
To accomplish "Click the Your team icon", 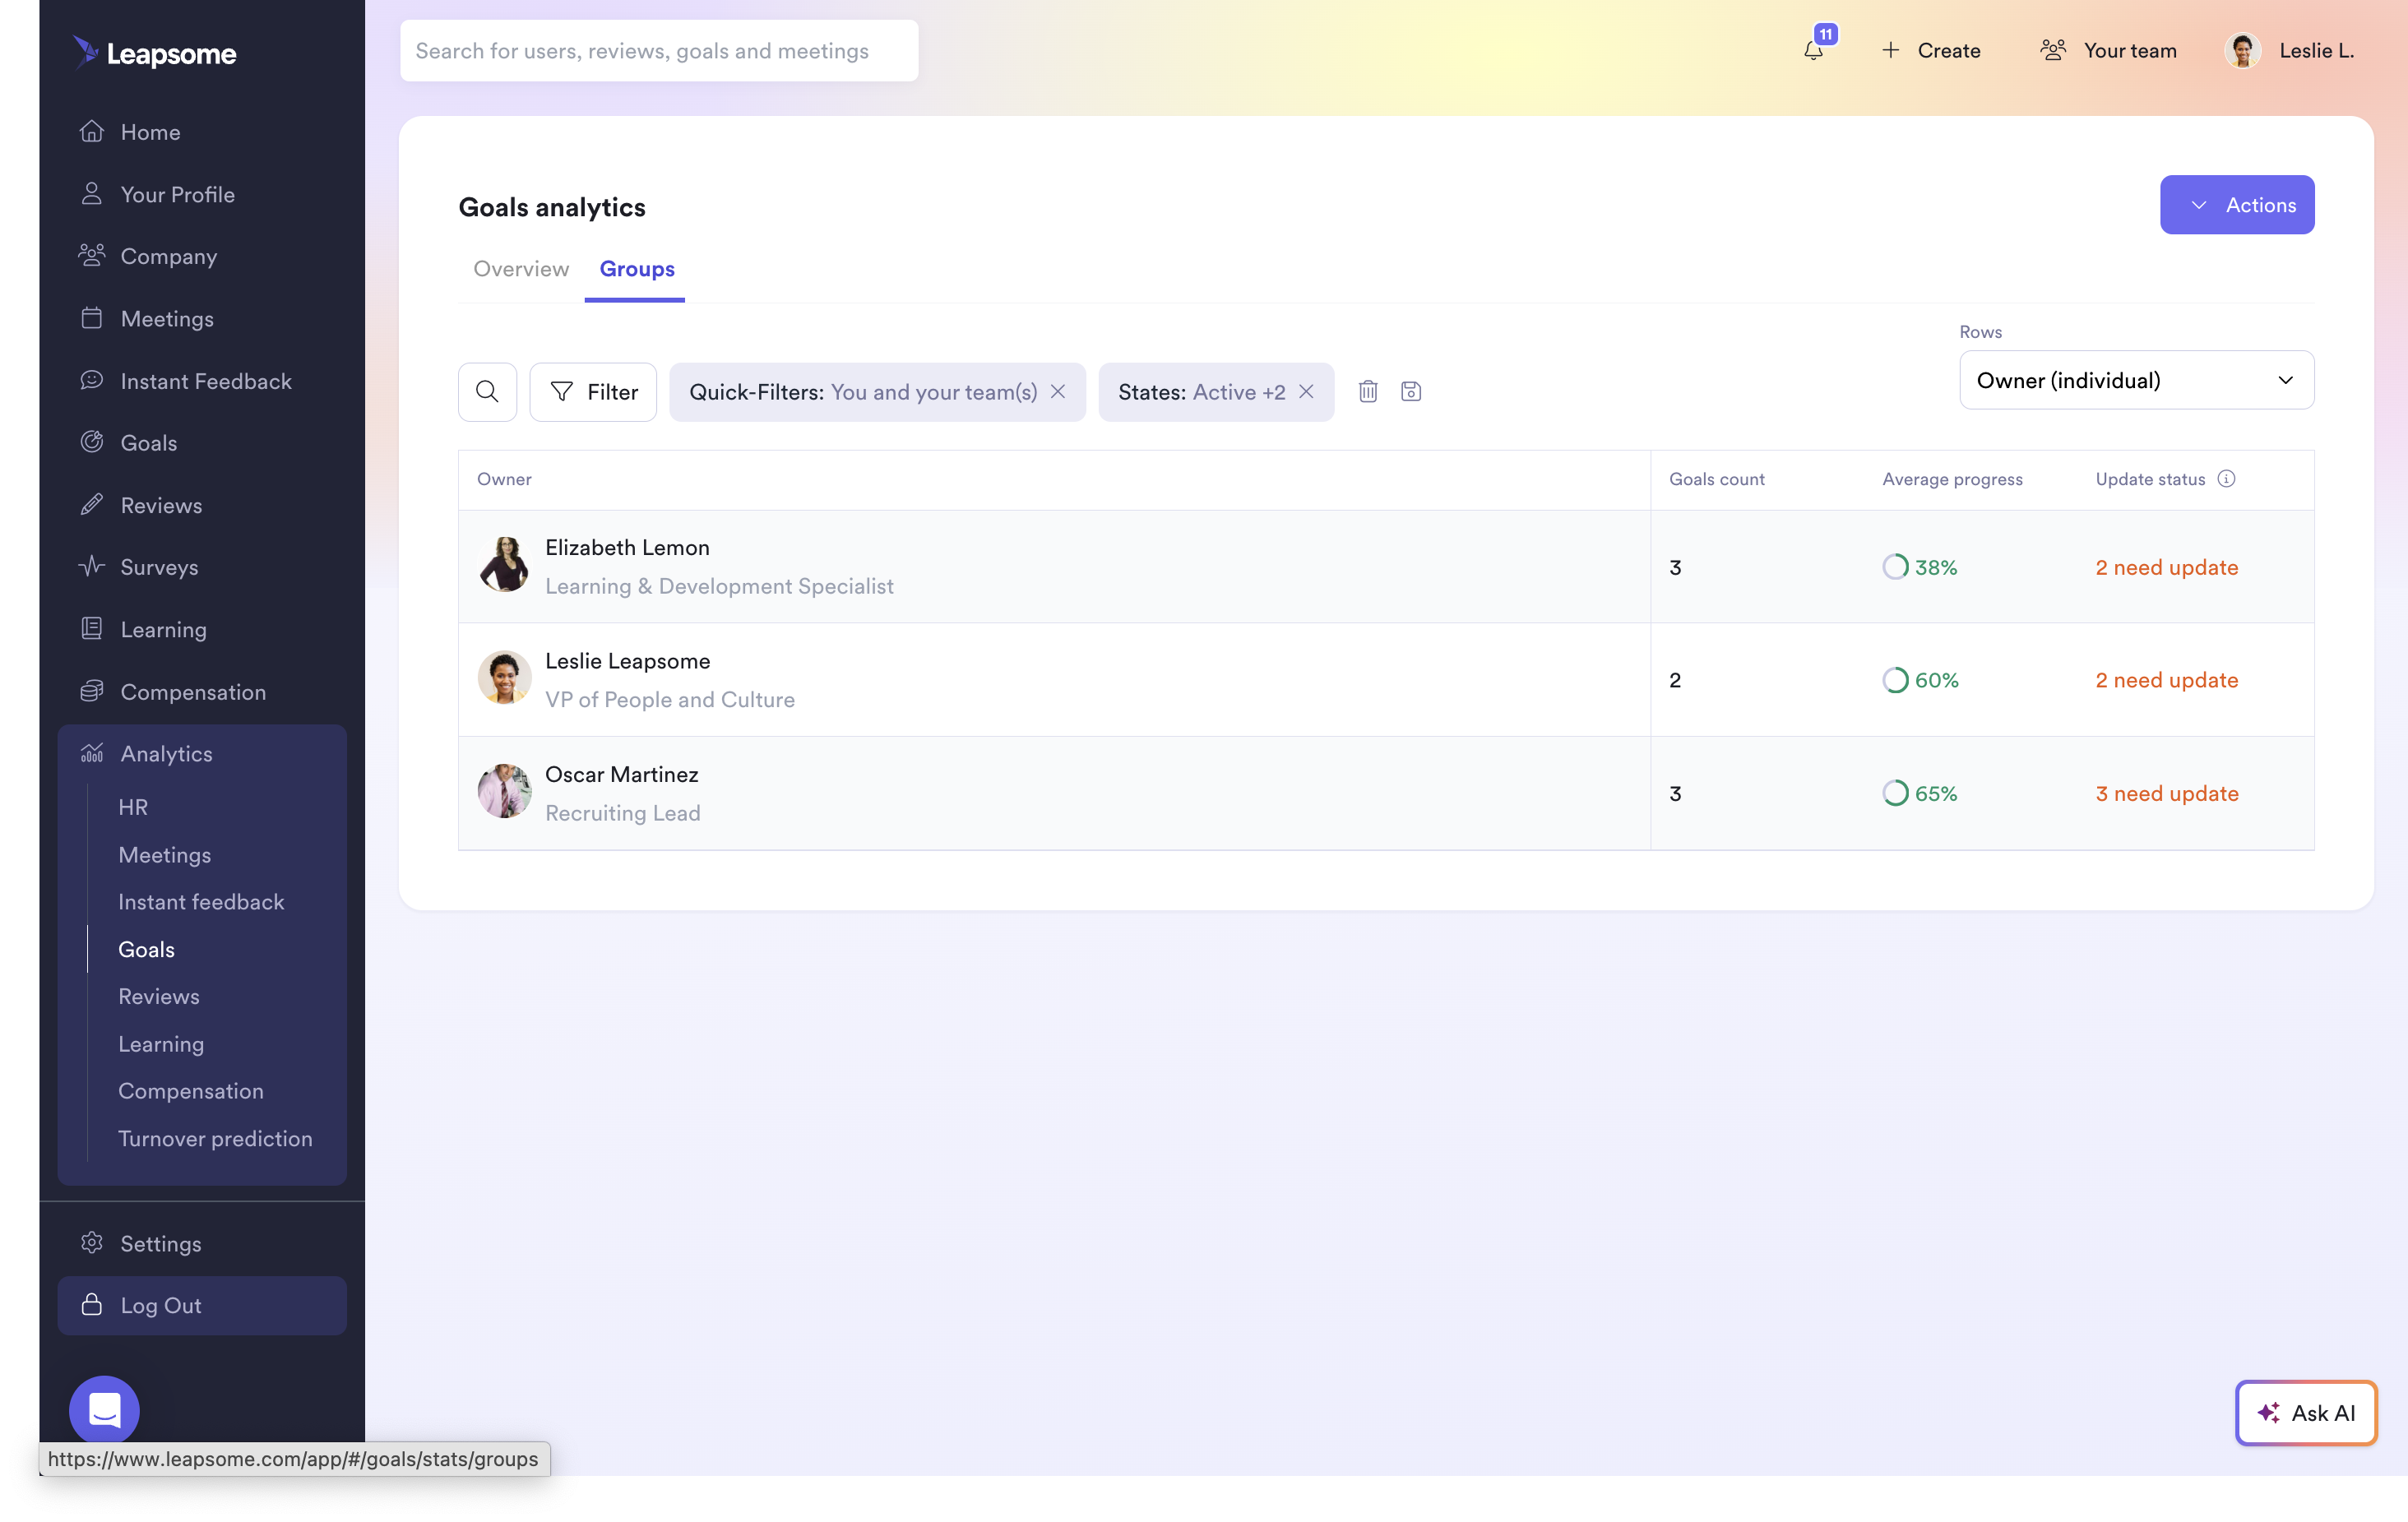I will [2054, 49].
